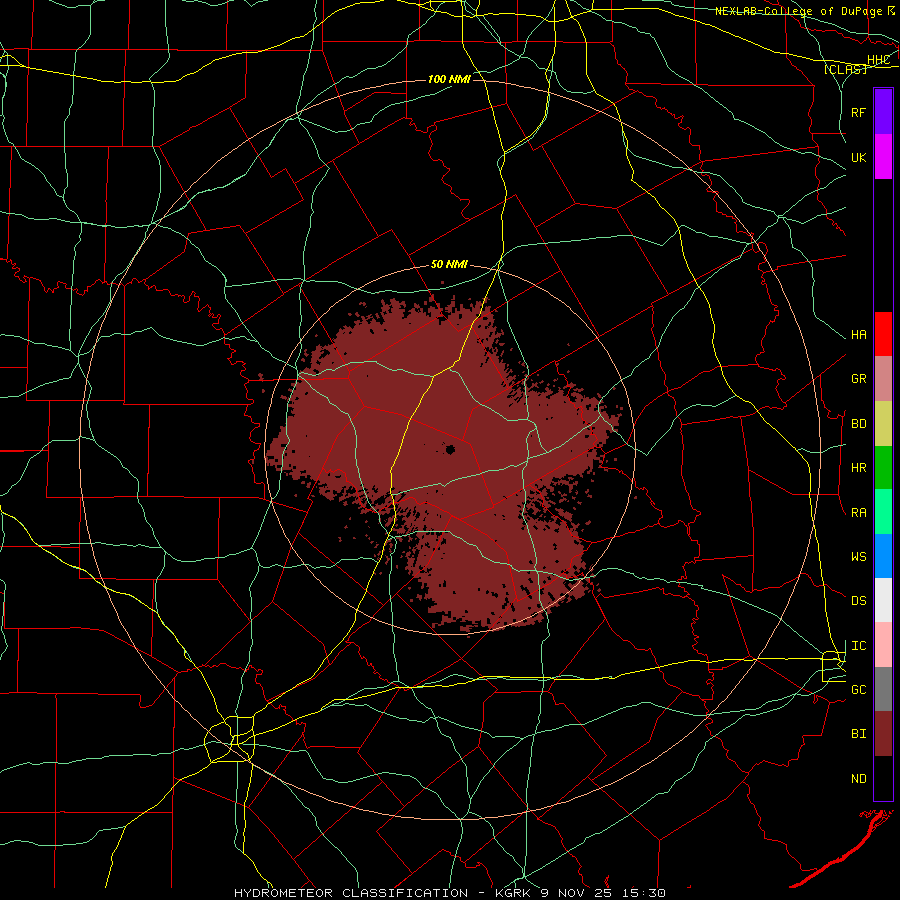
Task: Click the BI legend label
Action: [858, 734]
